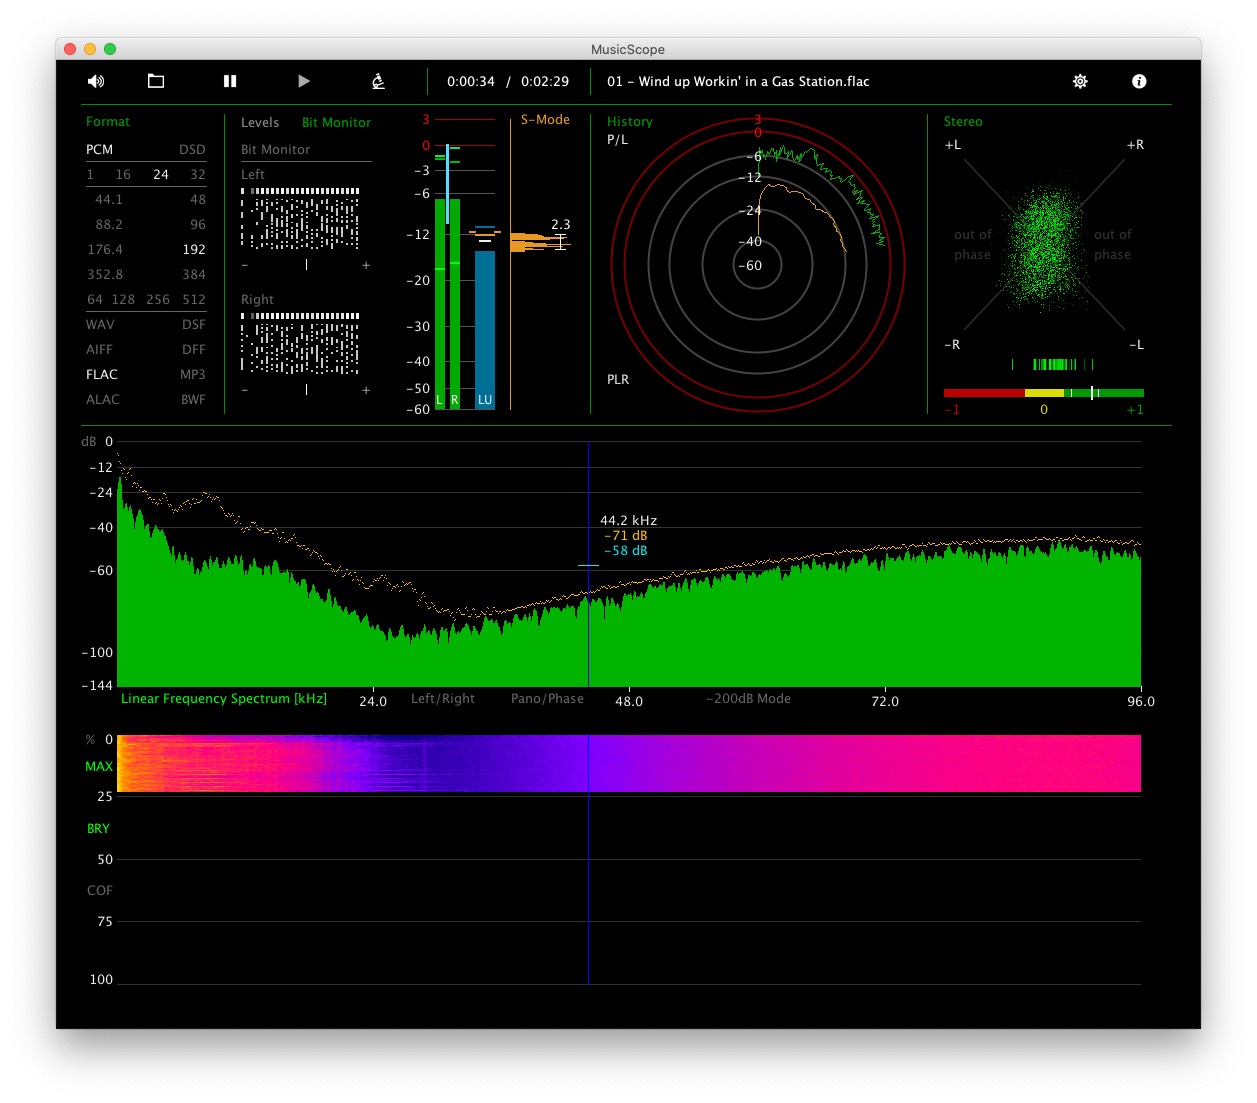1257x1103 pixels.
Task: Click the 44.1 sample rate
Action: (109, 199)
